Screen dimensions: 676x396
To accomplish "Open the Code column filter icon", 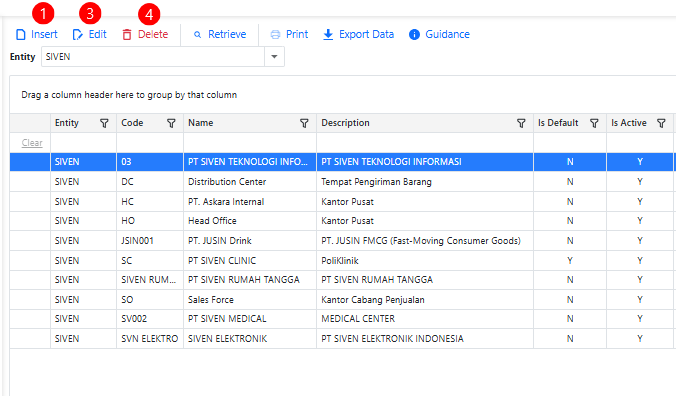I will tap(171, 123).
